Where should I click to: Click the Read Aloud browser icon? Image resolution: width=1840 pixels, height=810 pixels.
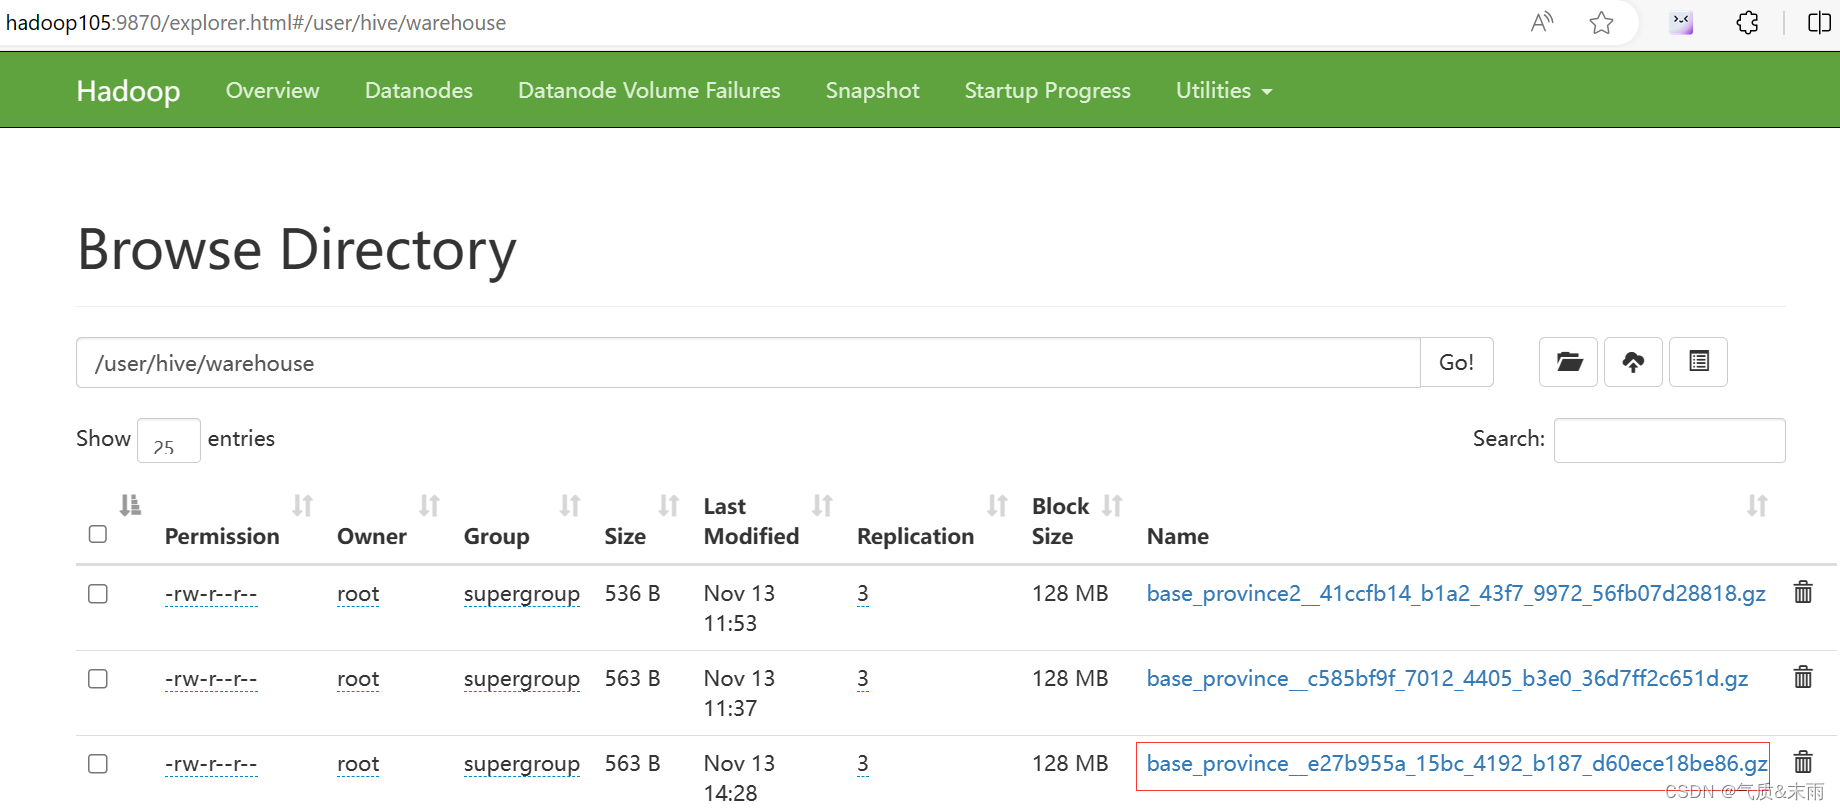1541,22
